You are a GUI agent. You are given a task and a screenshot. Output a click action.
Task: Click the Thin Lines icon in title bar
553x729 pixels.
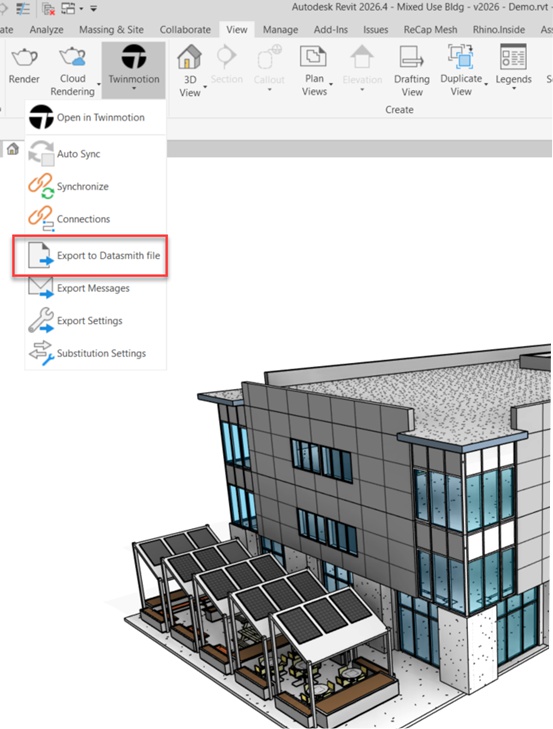pos(23,8)
